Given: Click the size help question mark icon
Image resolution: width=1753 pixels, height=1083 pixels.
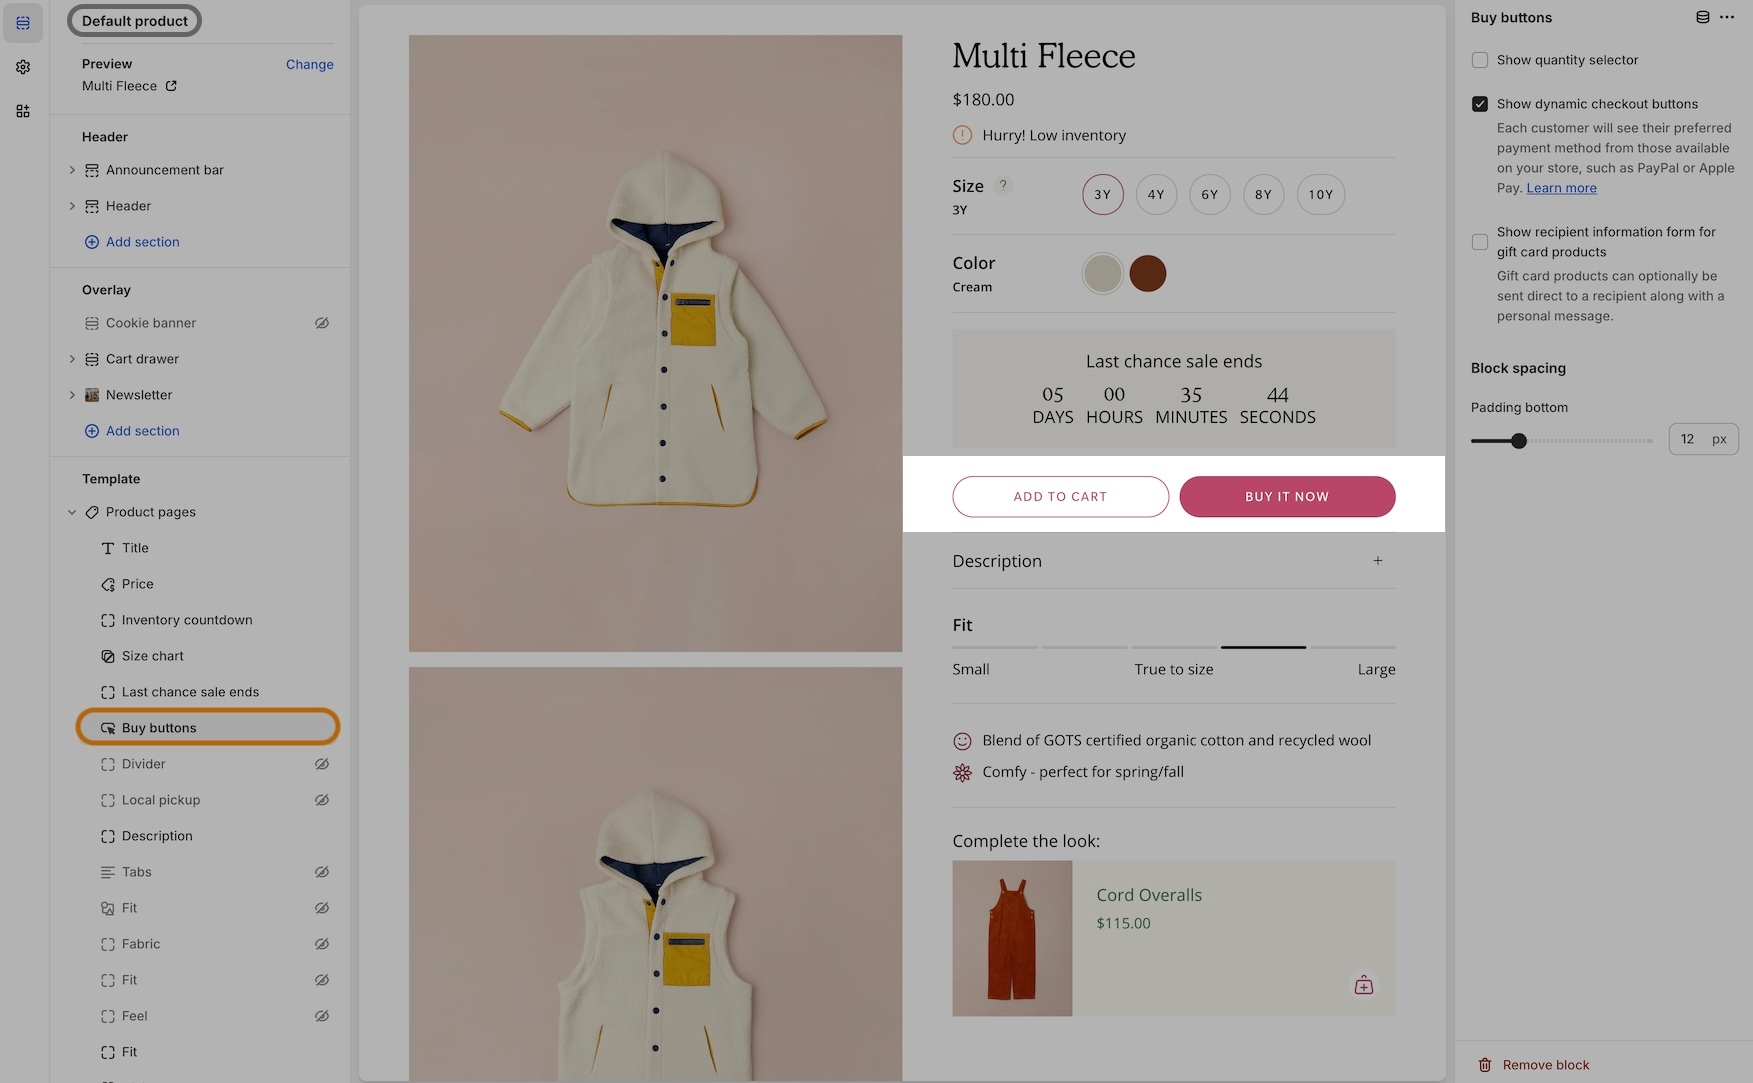Looking at the screenshot, I should click(x=1003, y=185).
